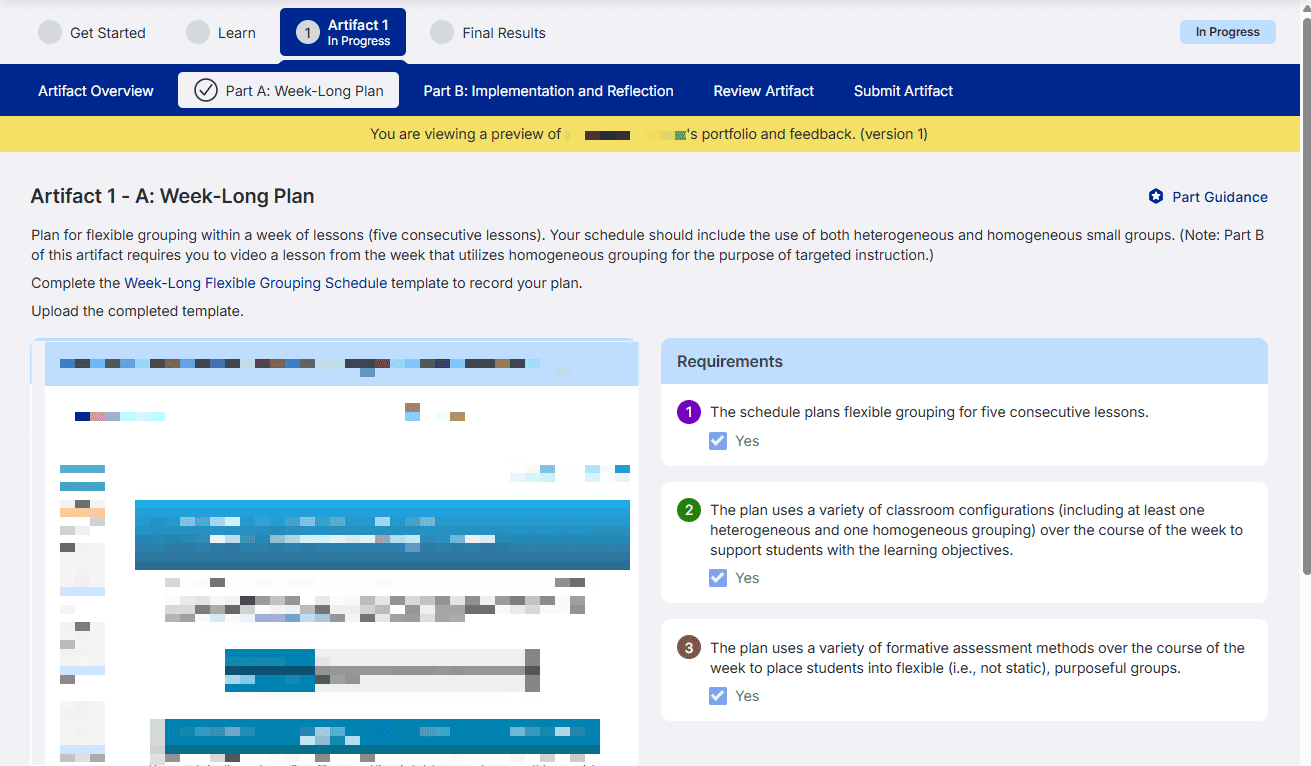Click the Final Results step circle
This screenshot has height=766, width=1311.
pos(442,33)
